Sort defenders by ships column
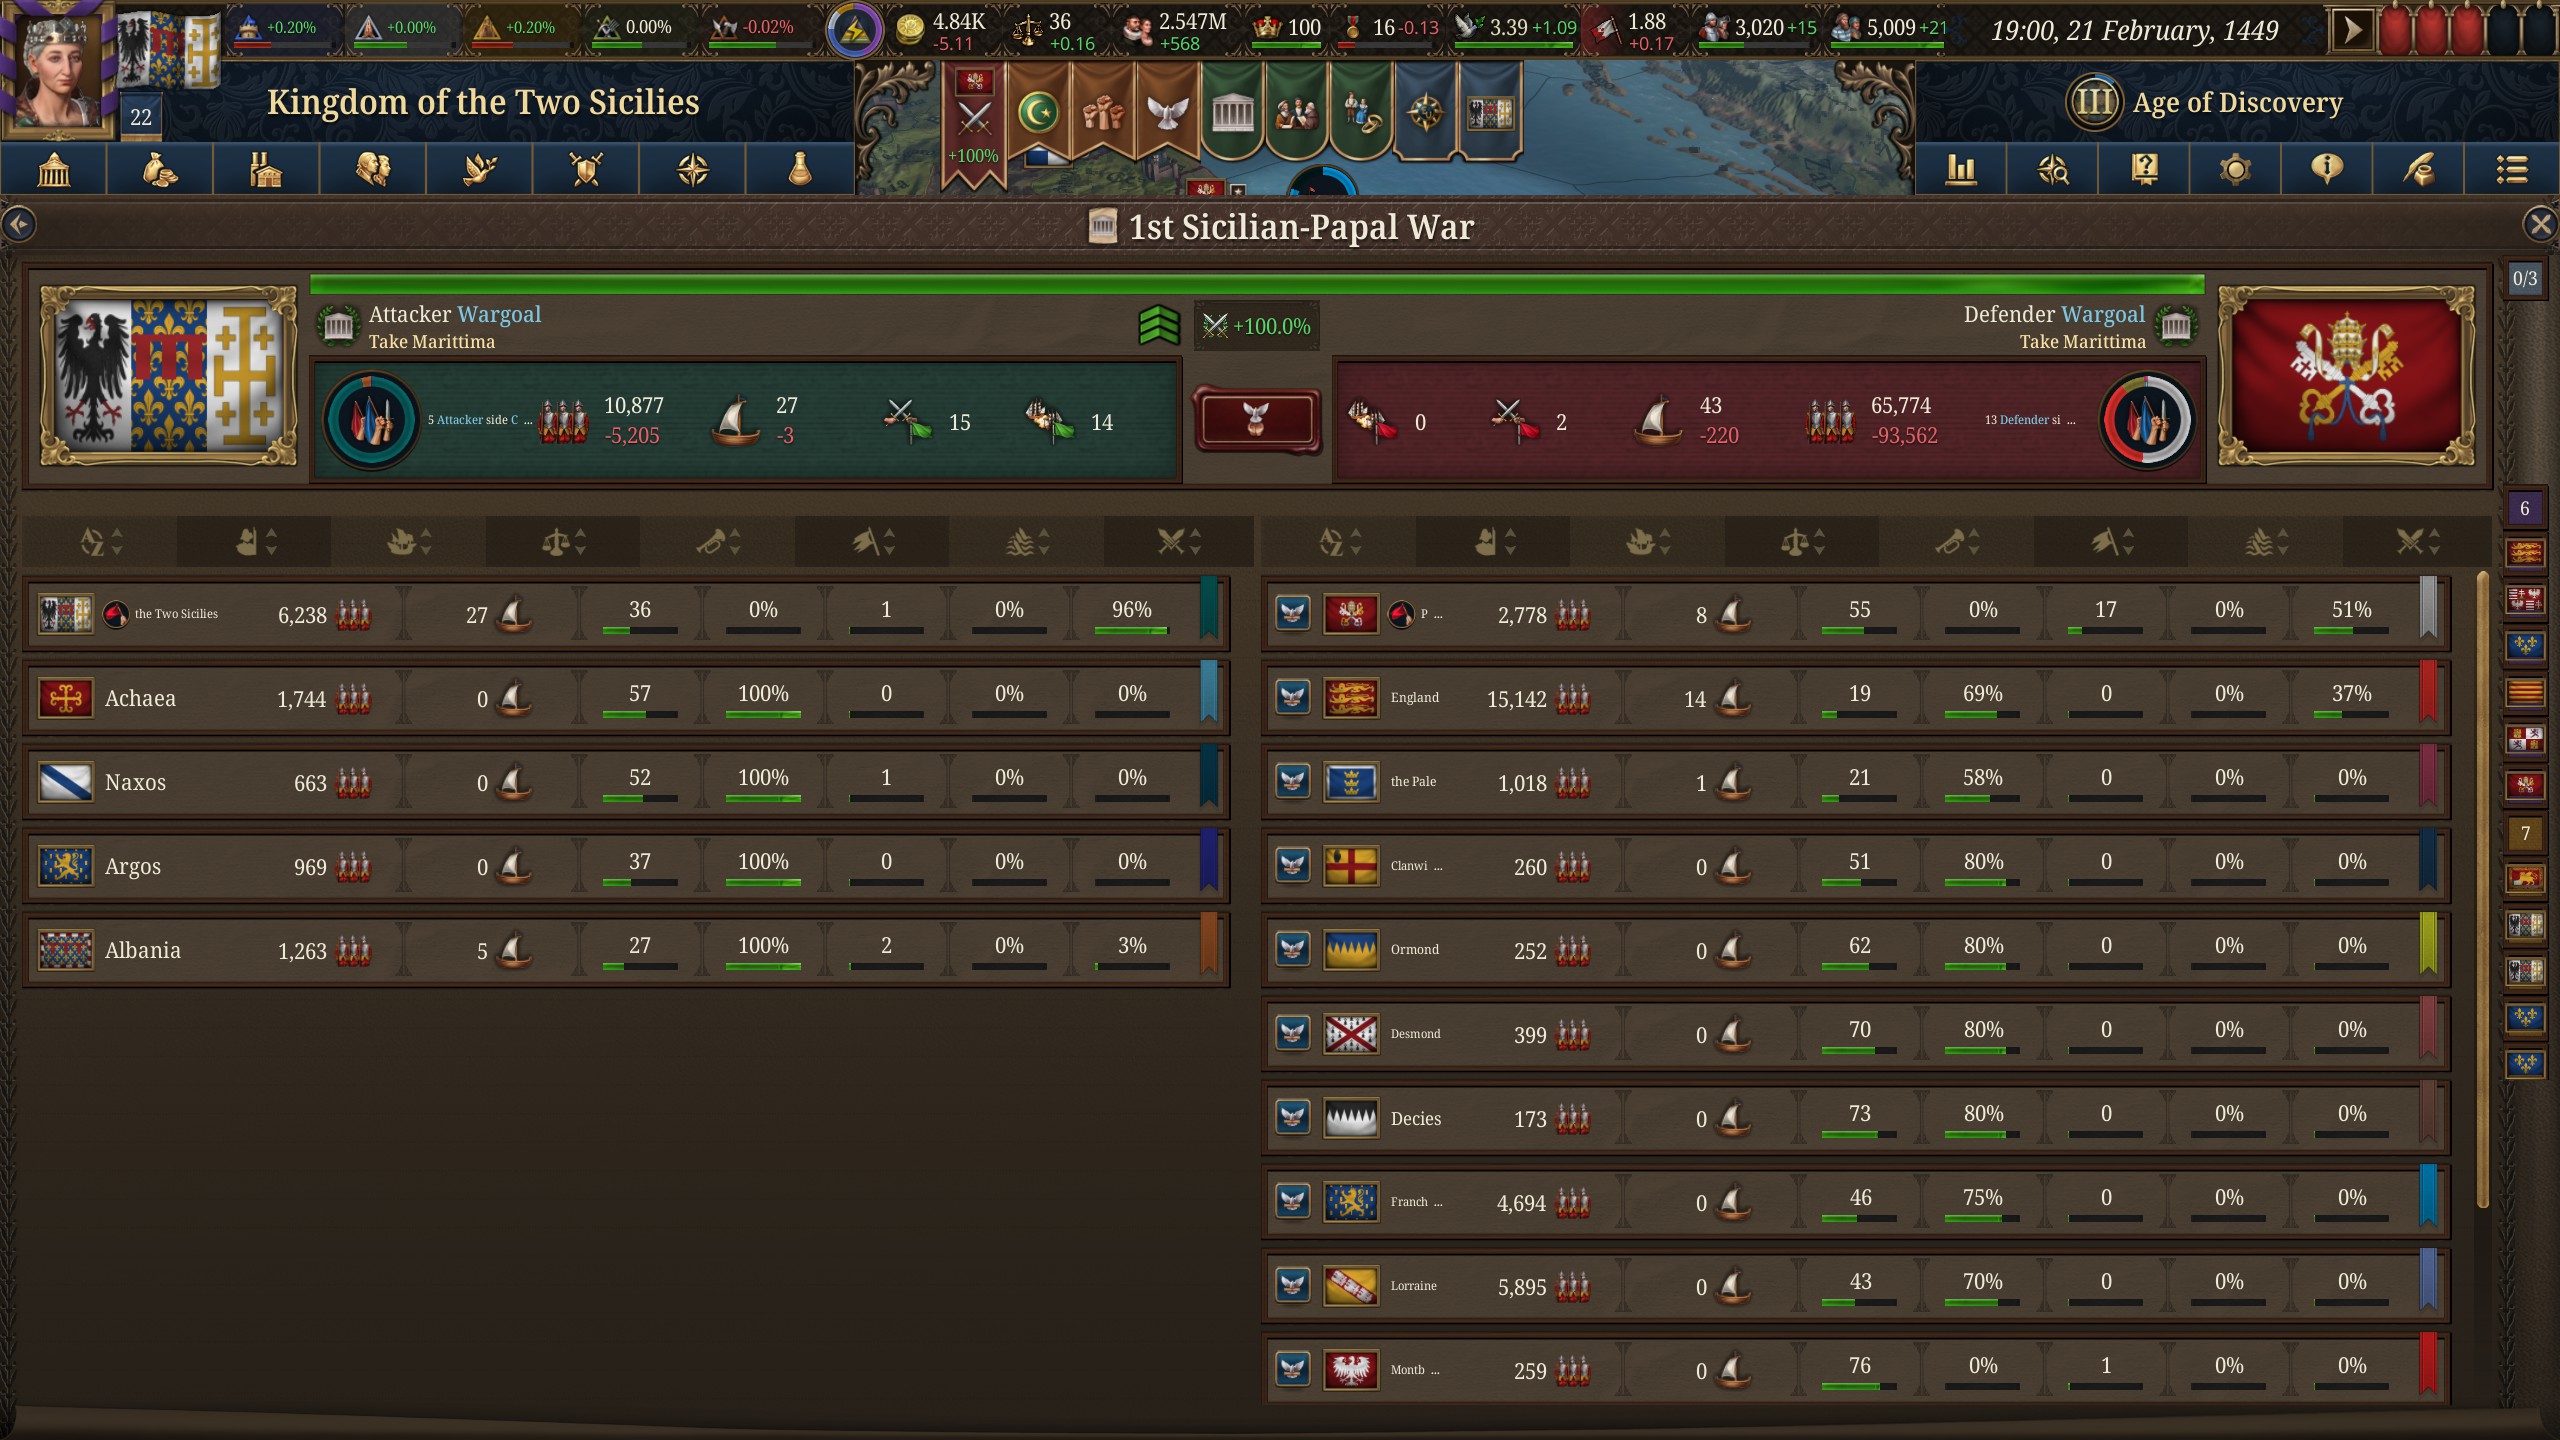The height and width of the screenshot is (1440, 2560). pos(1649,542)
